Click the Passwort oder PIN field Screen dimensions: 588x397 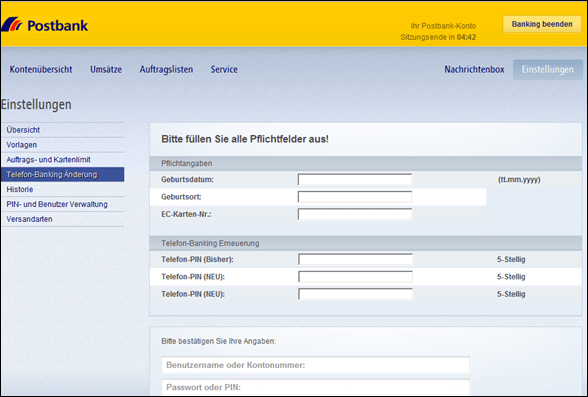(x=315, y=387)
